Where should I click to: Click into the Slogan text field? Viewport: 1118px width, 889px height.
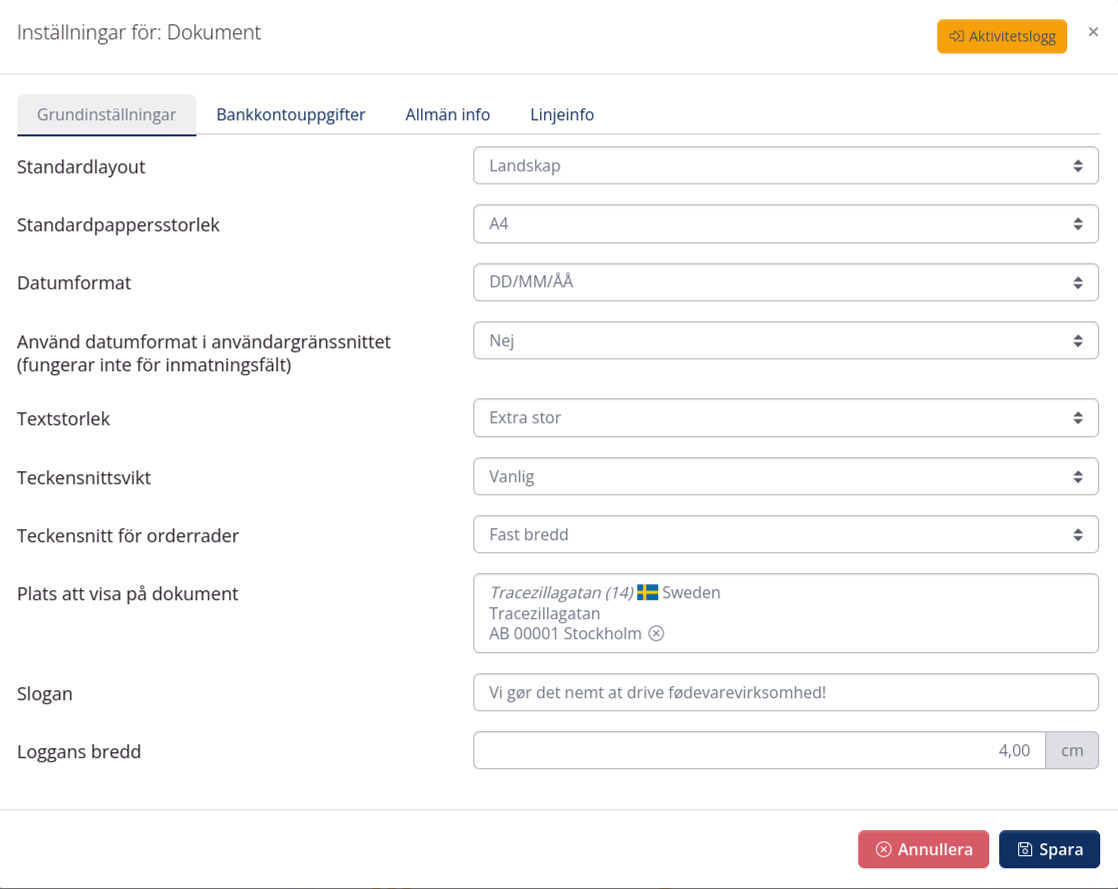785,692
